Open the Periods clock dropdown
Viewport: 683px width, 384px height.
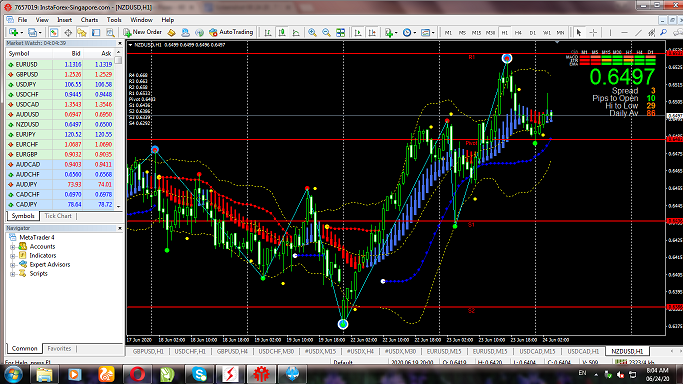pyautogui.click(x=414, y=33)
